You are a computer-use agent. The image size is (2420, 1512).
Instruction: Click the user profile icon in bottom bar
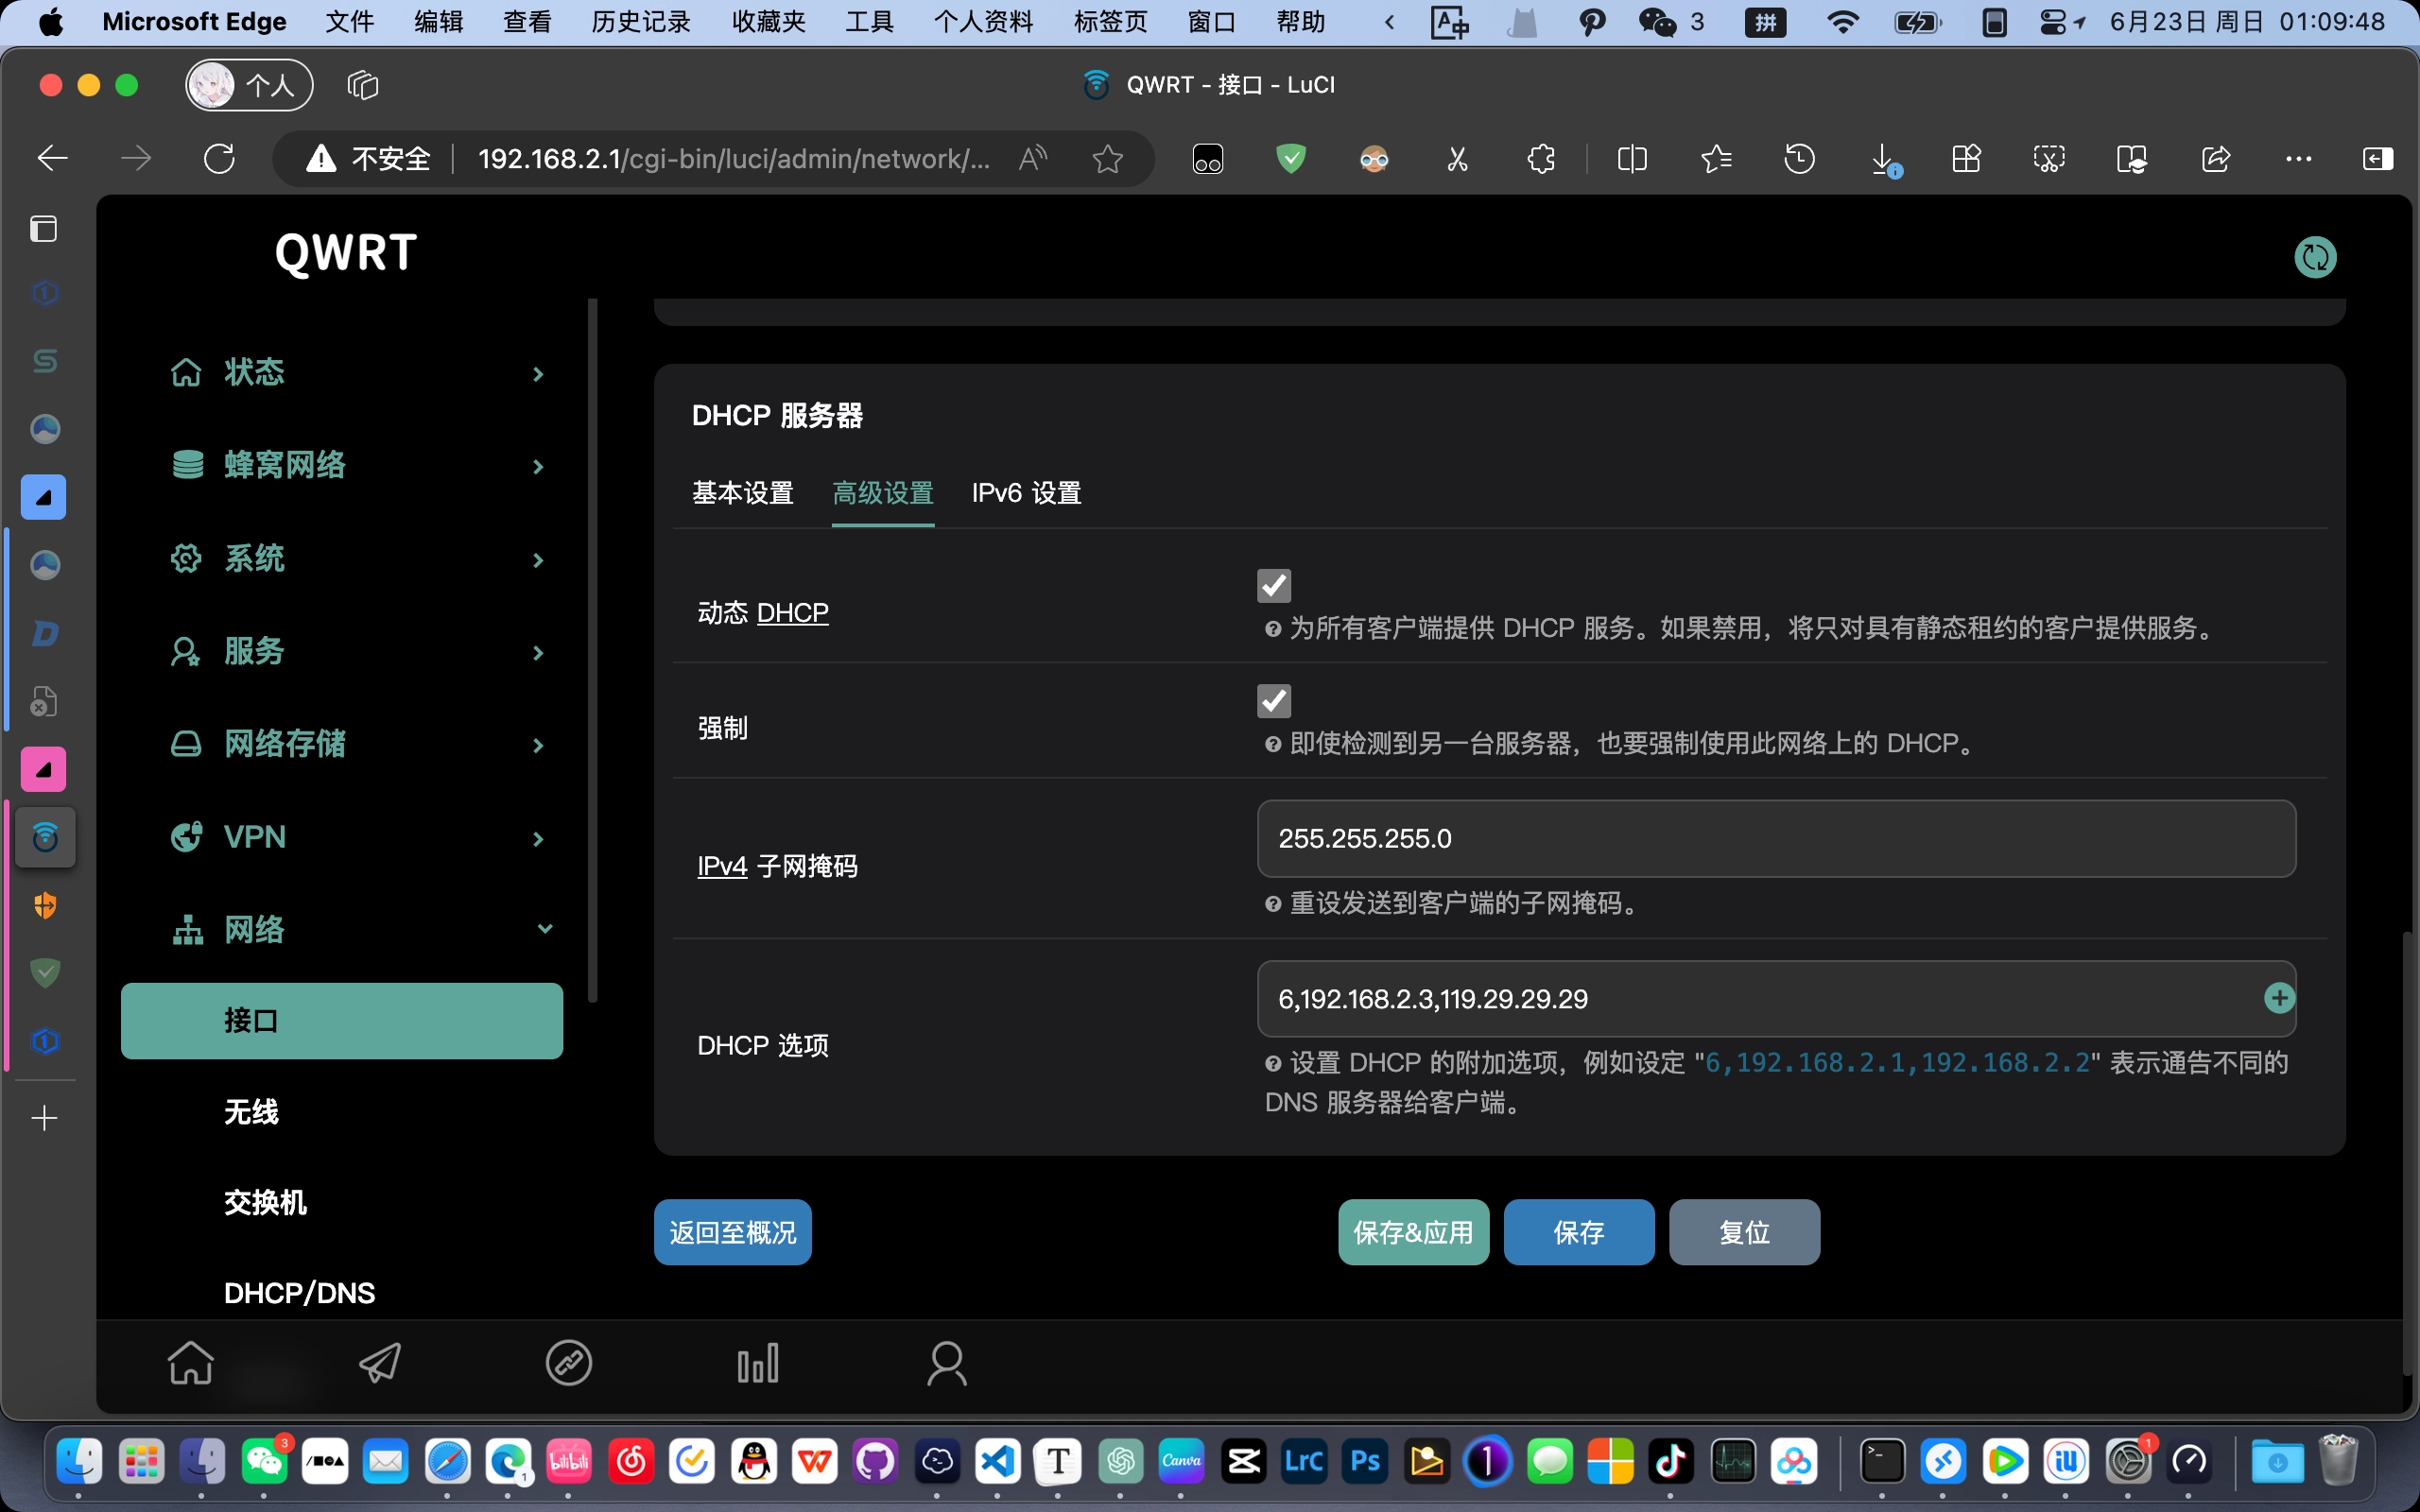pyautogui.click(x=946, y=1362)
